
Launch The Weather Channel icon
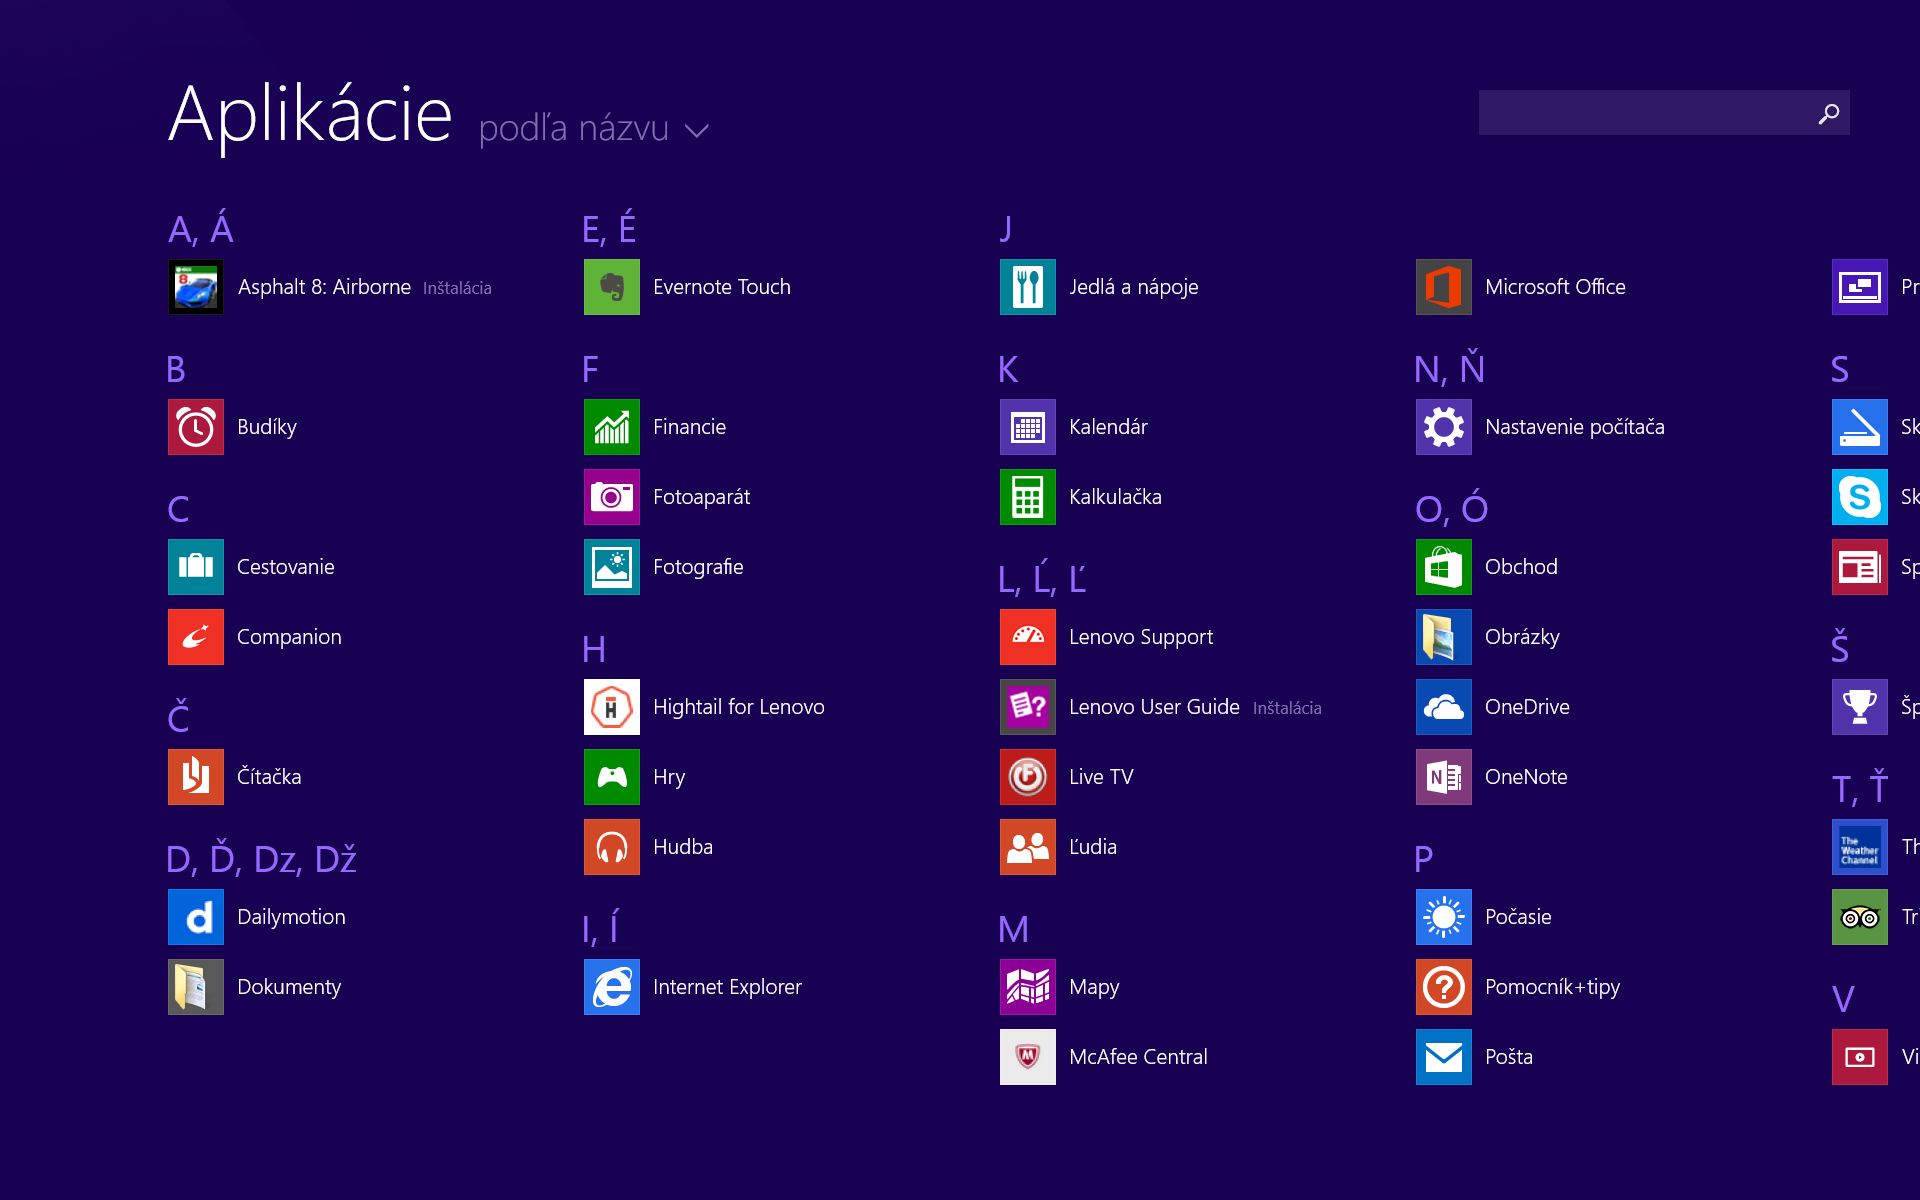tap(1859, 847)
